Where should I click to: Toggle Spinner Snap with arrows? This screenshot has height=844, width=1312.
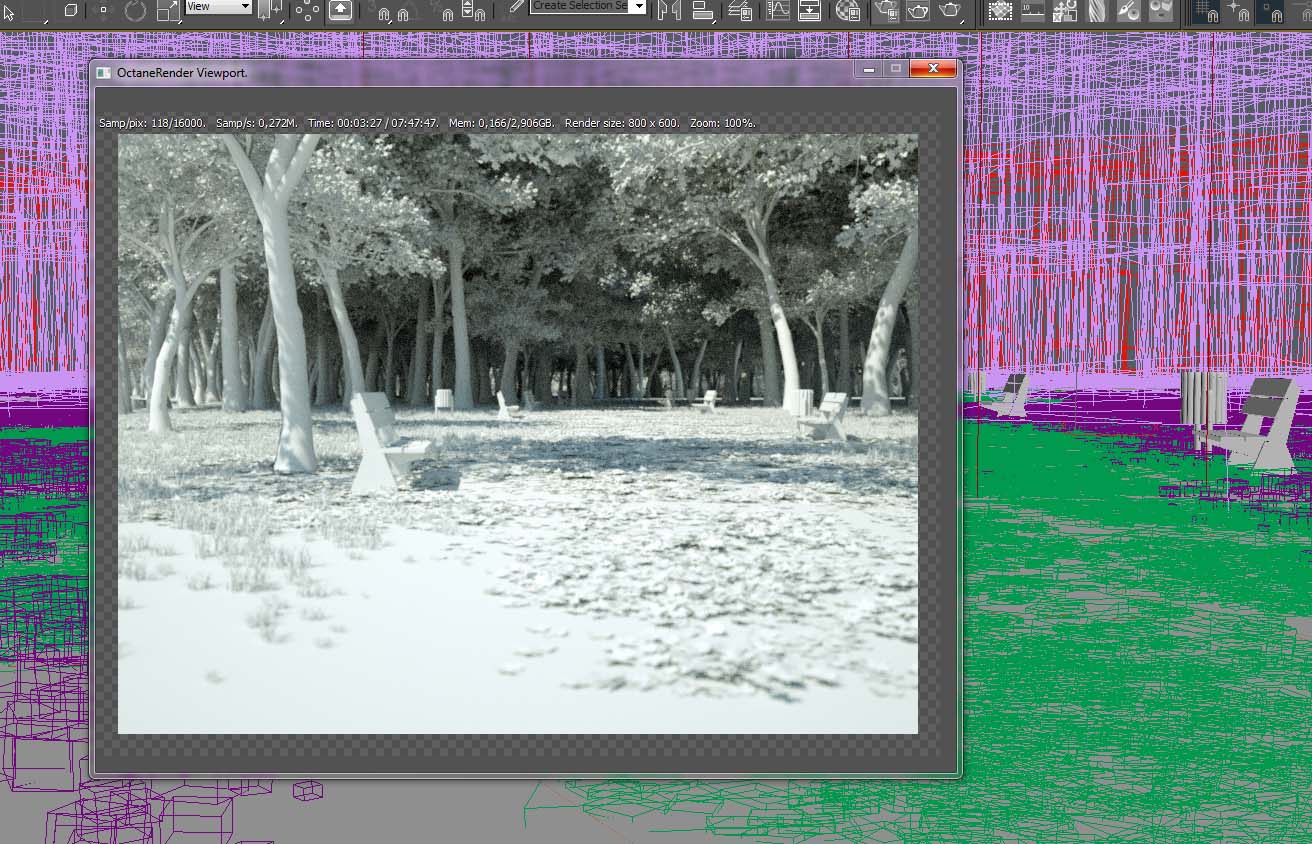point(474,11)
